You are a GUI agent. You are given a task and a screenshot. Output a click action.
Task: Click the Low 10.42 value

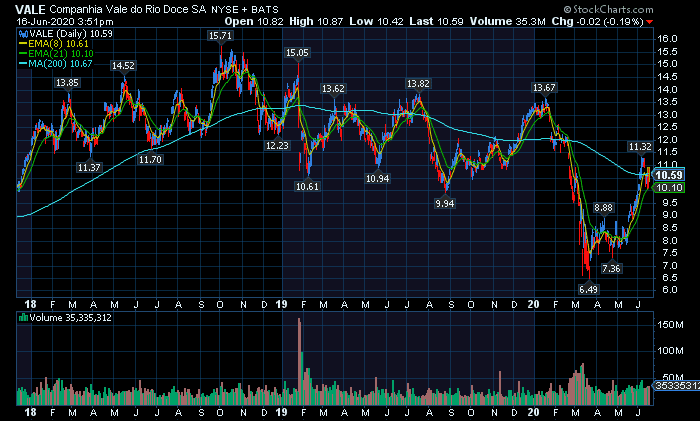[376, 21]
